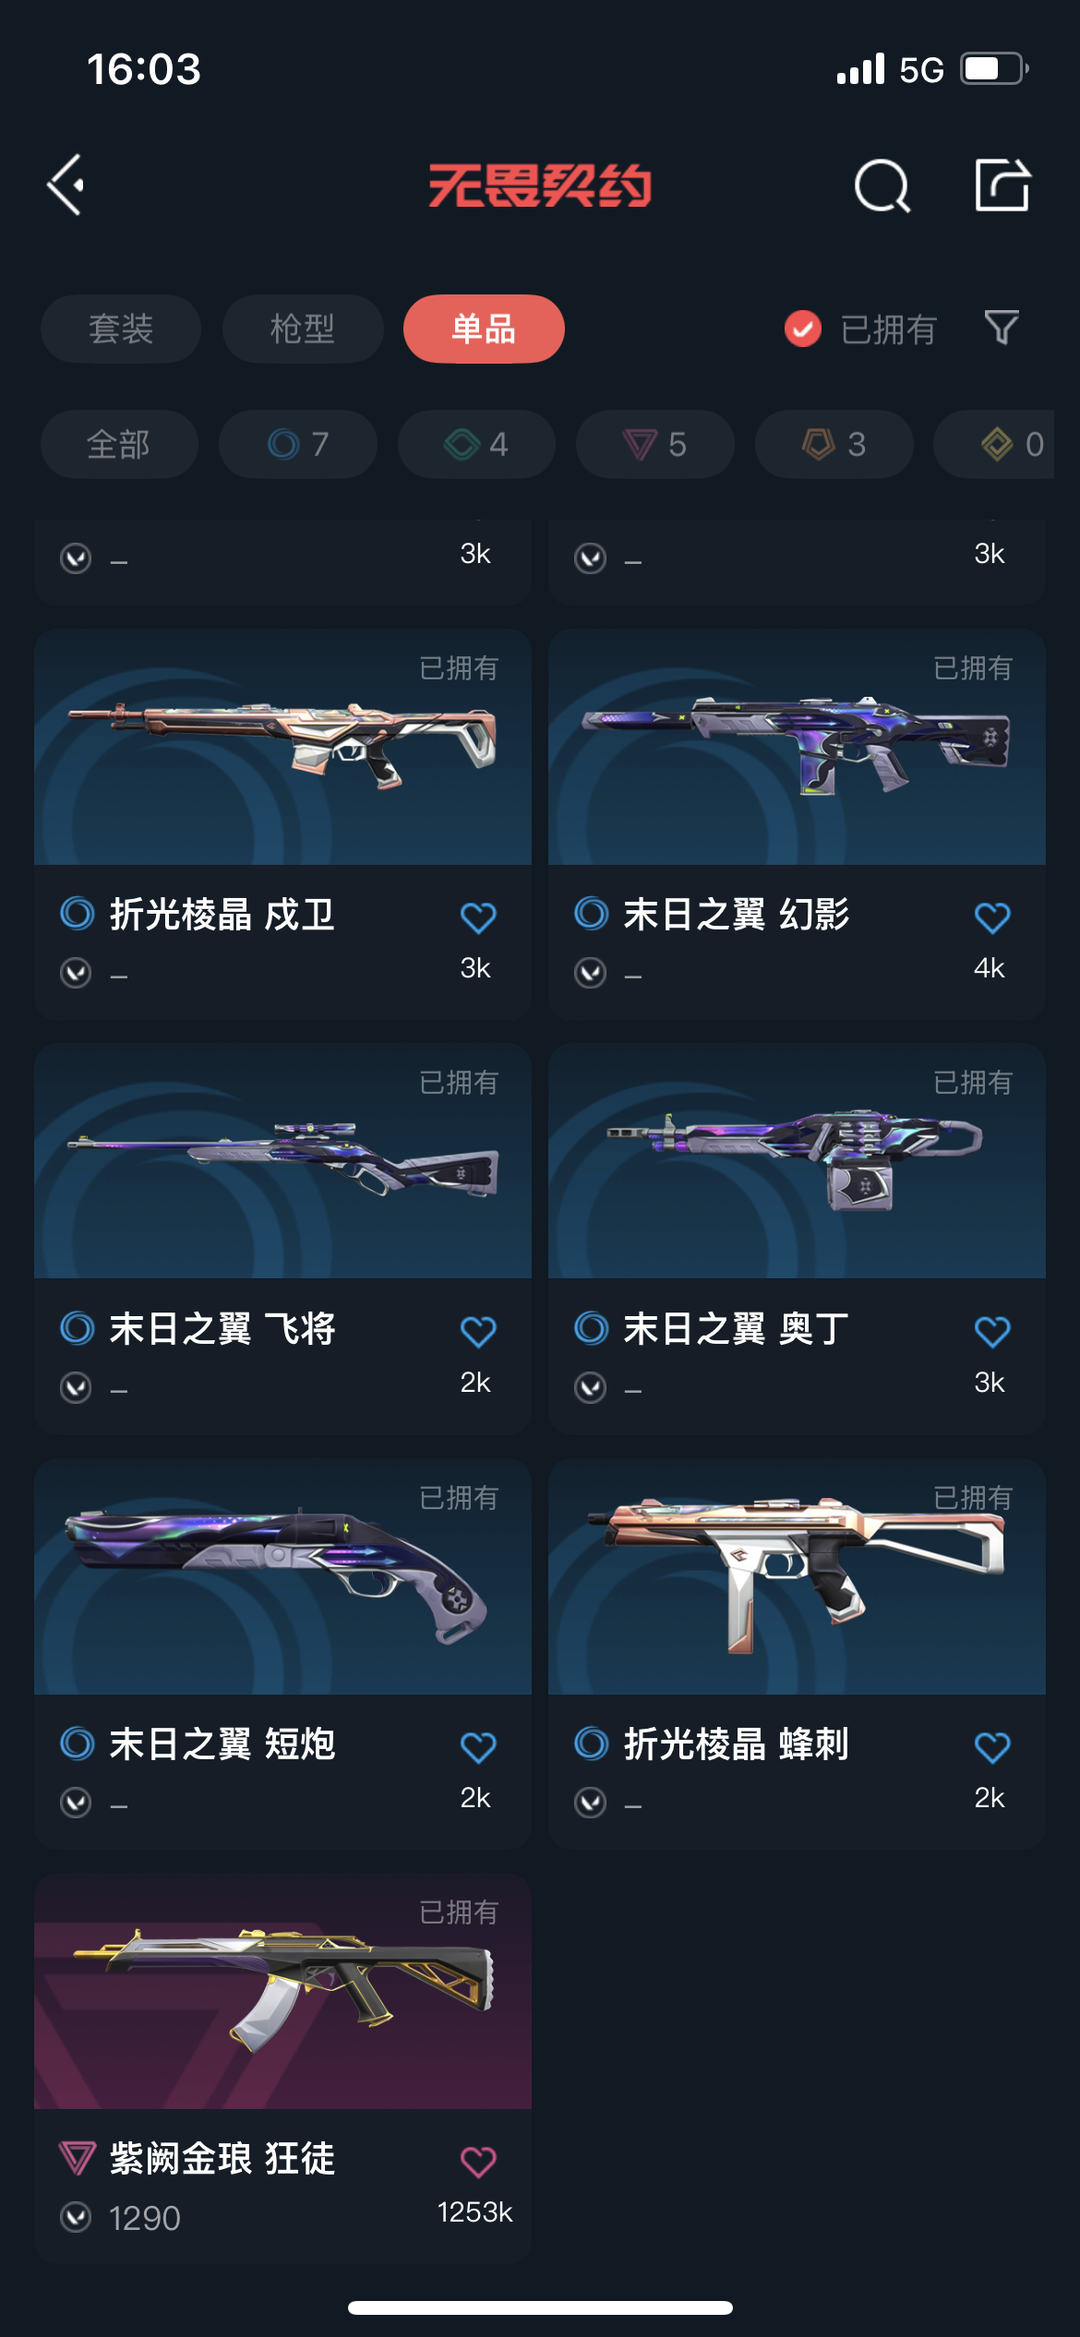Select the green tier filter showing 4
The height and width of the screenshot is (2337, 1080).
point(477,444)
